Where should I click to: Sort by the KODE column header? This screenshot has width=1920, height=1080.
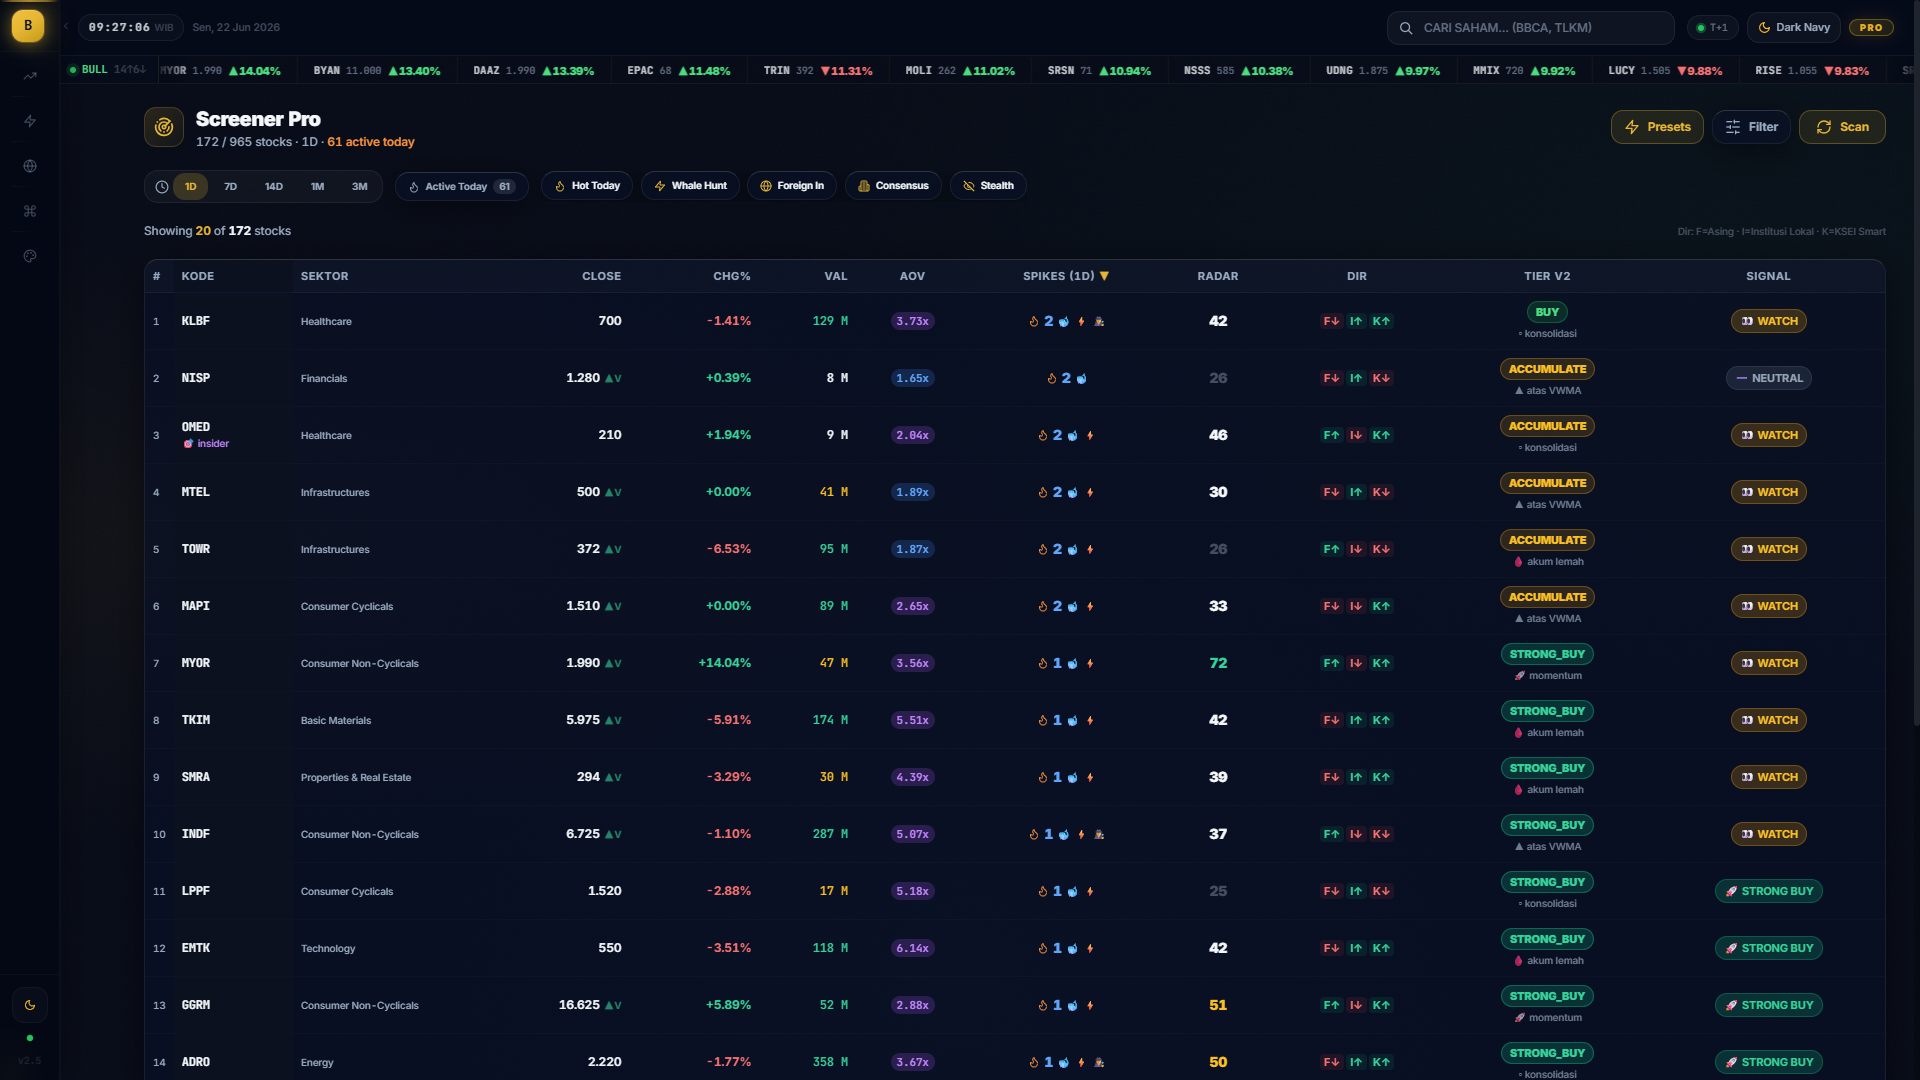198,276
